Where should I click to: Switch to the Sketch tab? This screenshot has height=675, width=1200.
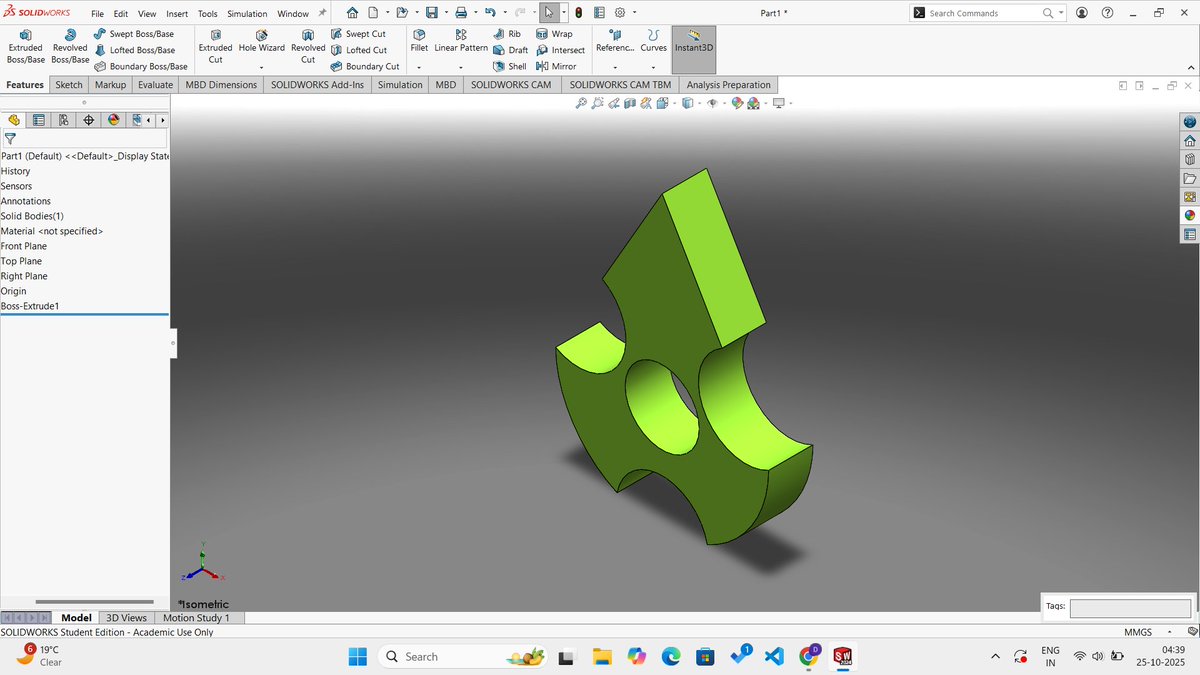pos(69,85)
